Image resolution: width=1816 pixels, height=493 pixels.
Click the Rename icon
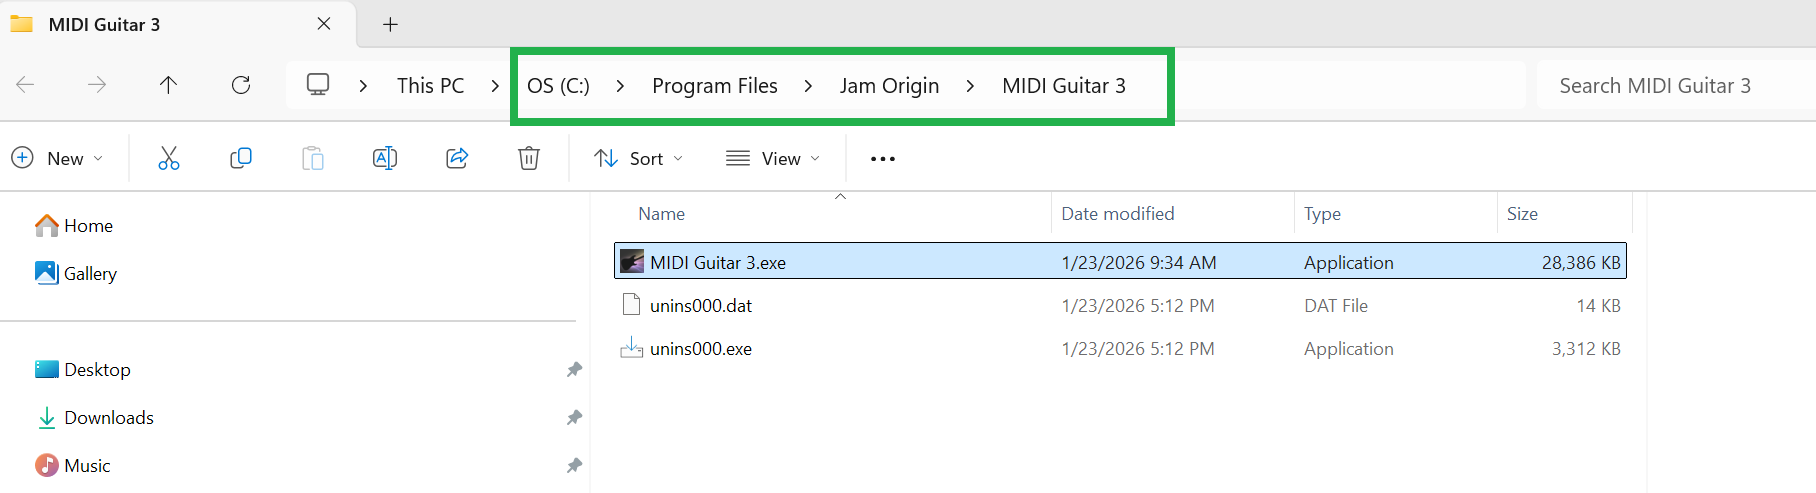(385, 158)
